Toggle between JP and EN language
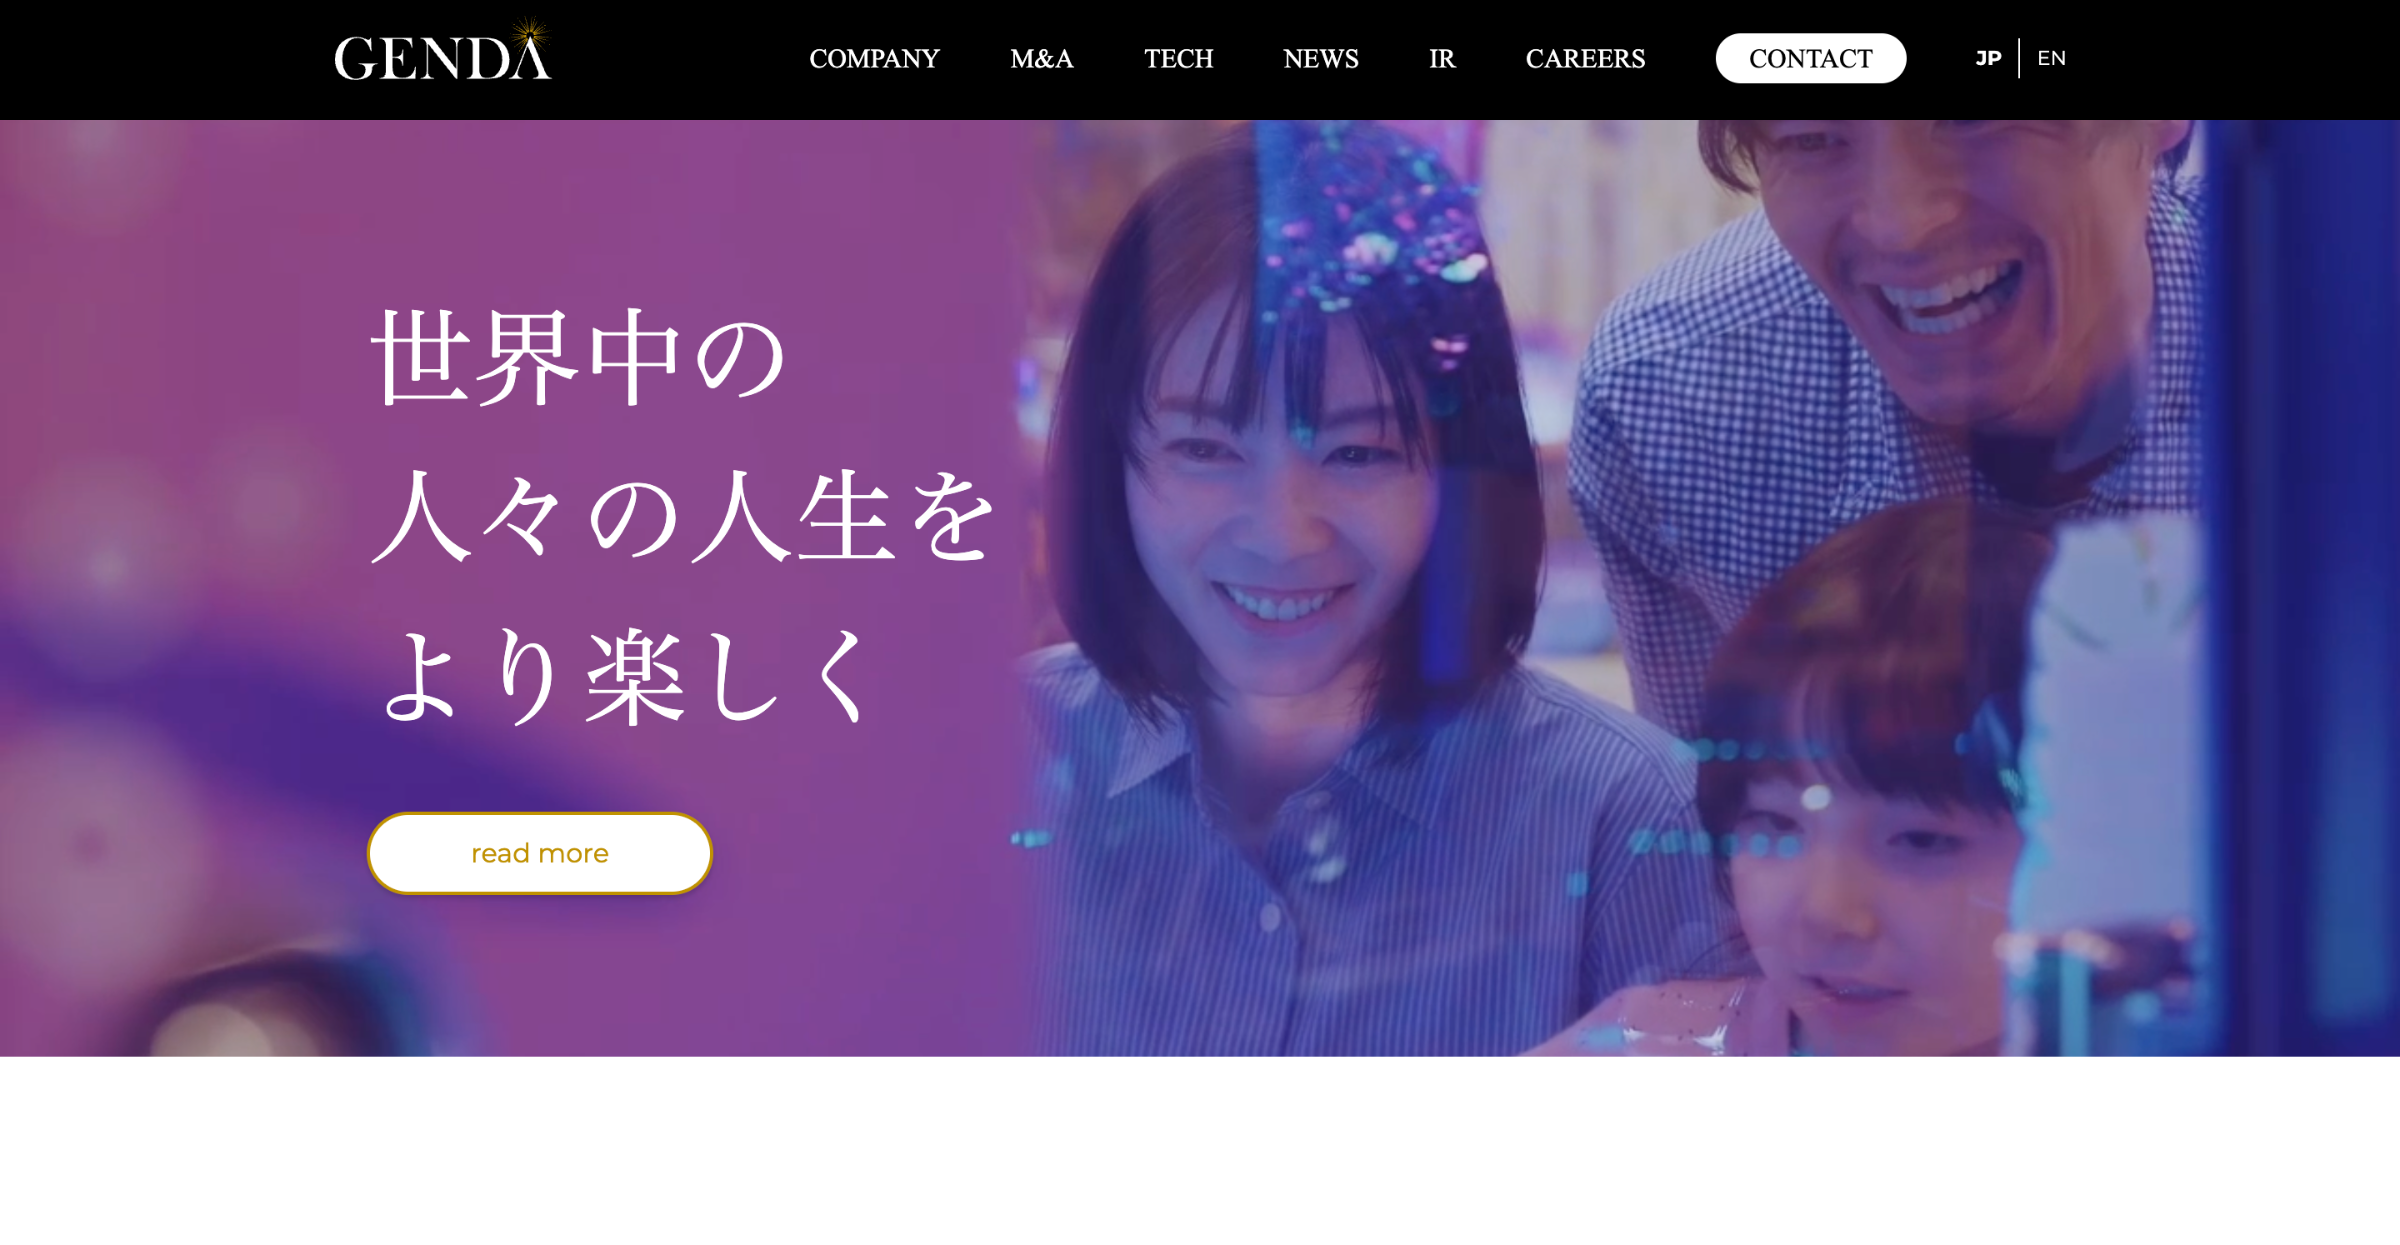The width and height of the screenshot is (2400, 1245). (2049, 57)
